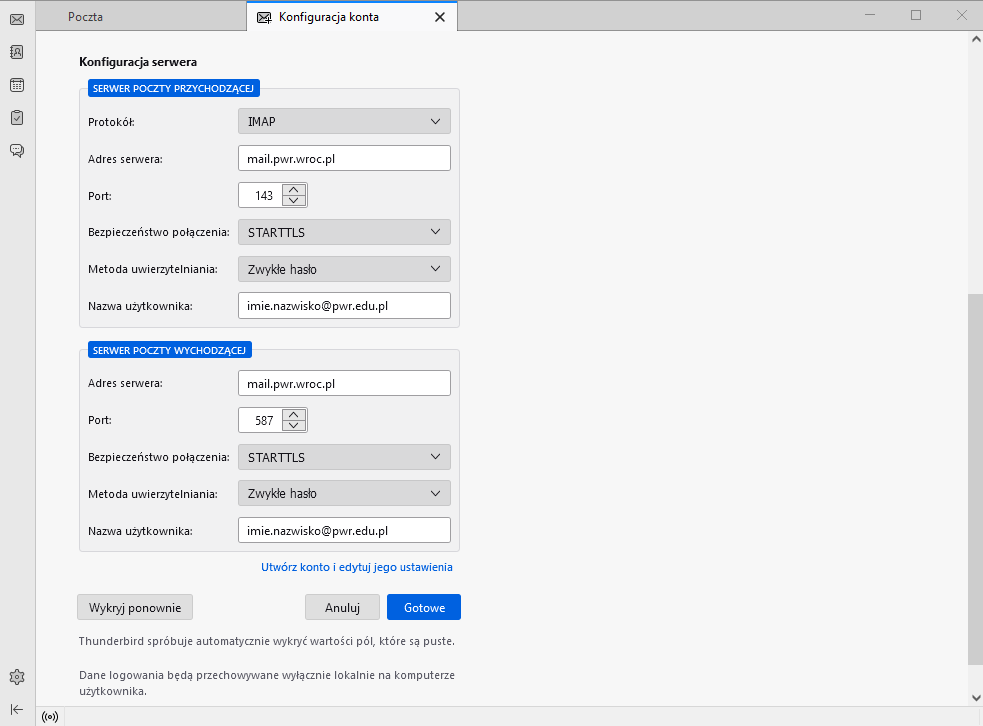The width and height of the screenshot is (983, 726).
Task: Open Settings gear icon in sidebar
Action: (x=17, y=677)
